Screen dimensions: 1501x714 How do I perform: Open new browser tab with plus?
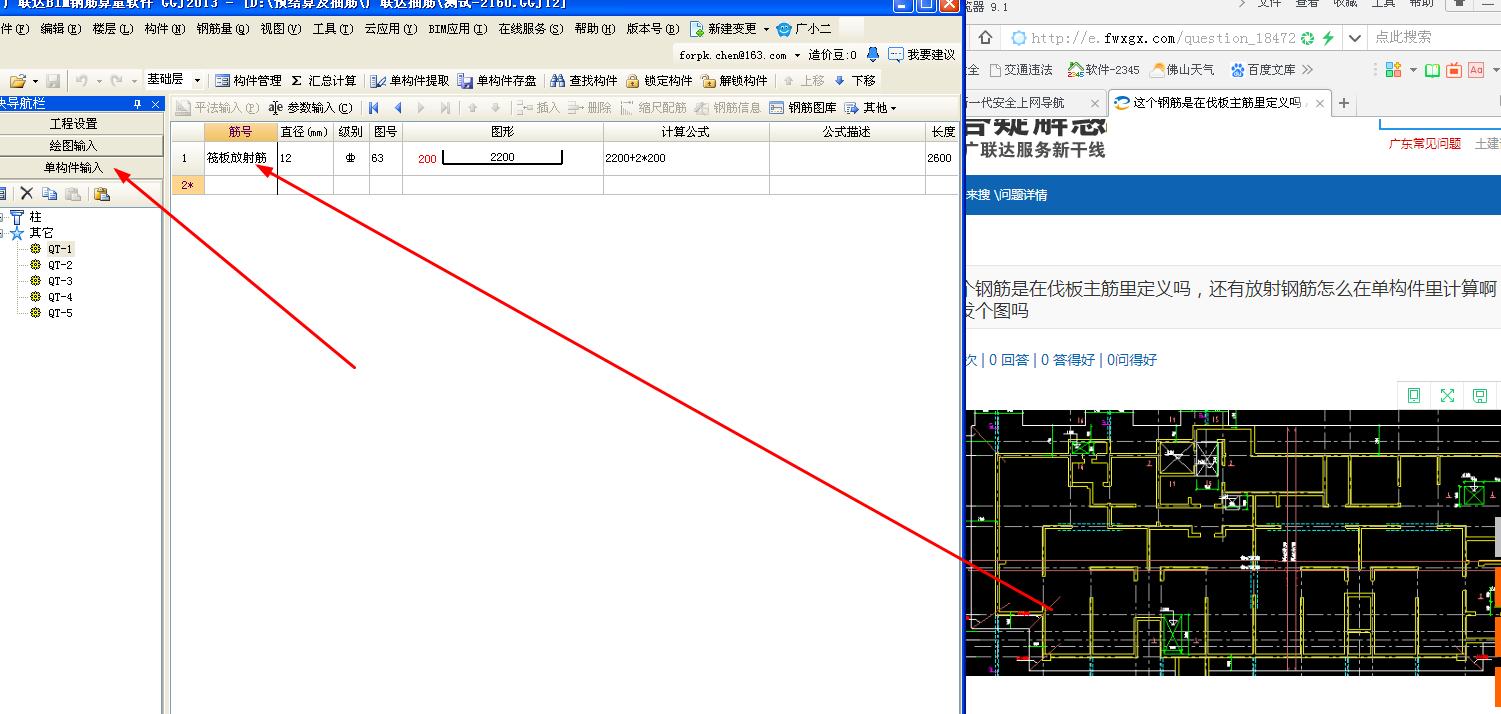(1344, 103)
